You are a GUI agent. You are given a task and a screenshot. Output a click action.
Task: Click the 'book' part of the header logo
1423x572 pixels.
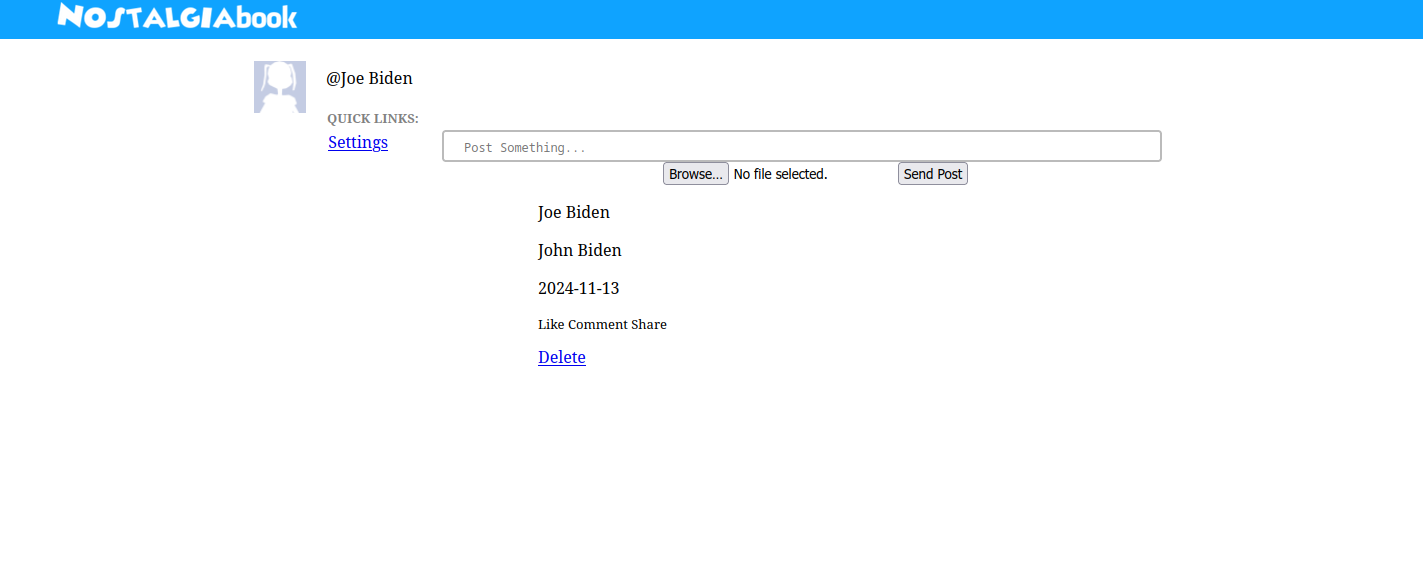coord(266,16)
